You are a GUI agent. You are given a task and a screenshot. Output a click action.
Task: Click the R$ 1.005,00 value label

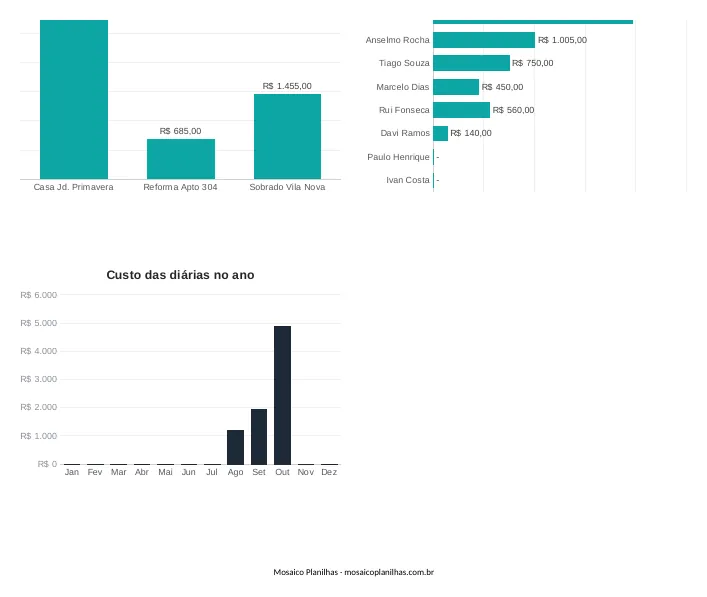click(562, 40)
